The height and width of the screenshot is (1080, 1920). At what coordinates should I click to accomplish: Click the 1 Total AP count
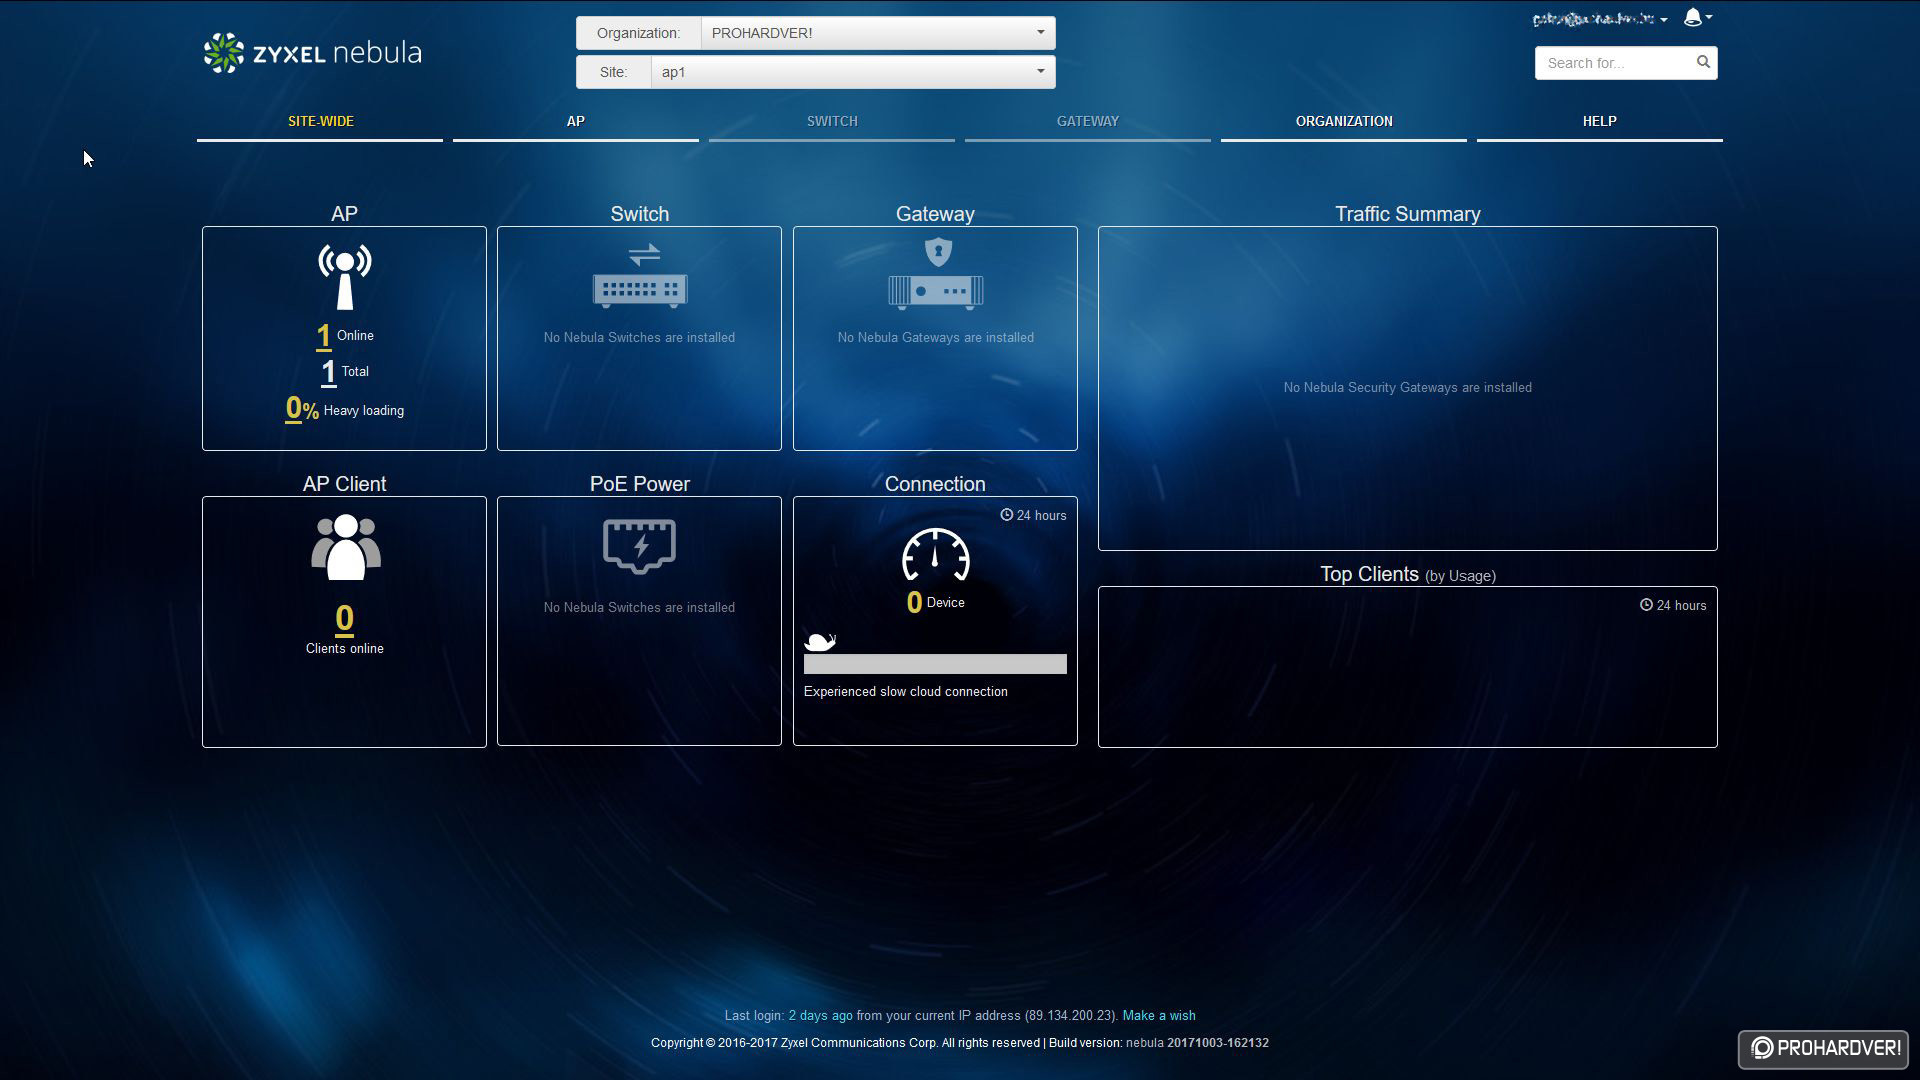pyautogui.click(x=328, y=373)
